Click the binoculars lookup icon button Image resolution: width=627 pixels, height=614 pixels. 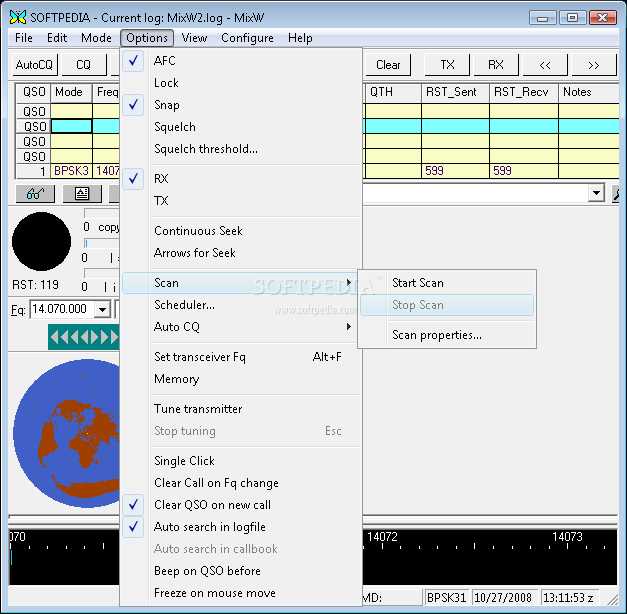(35, 194)
